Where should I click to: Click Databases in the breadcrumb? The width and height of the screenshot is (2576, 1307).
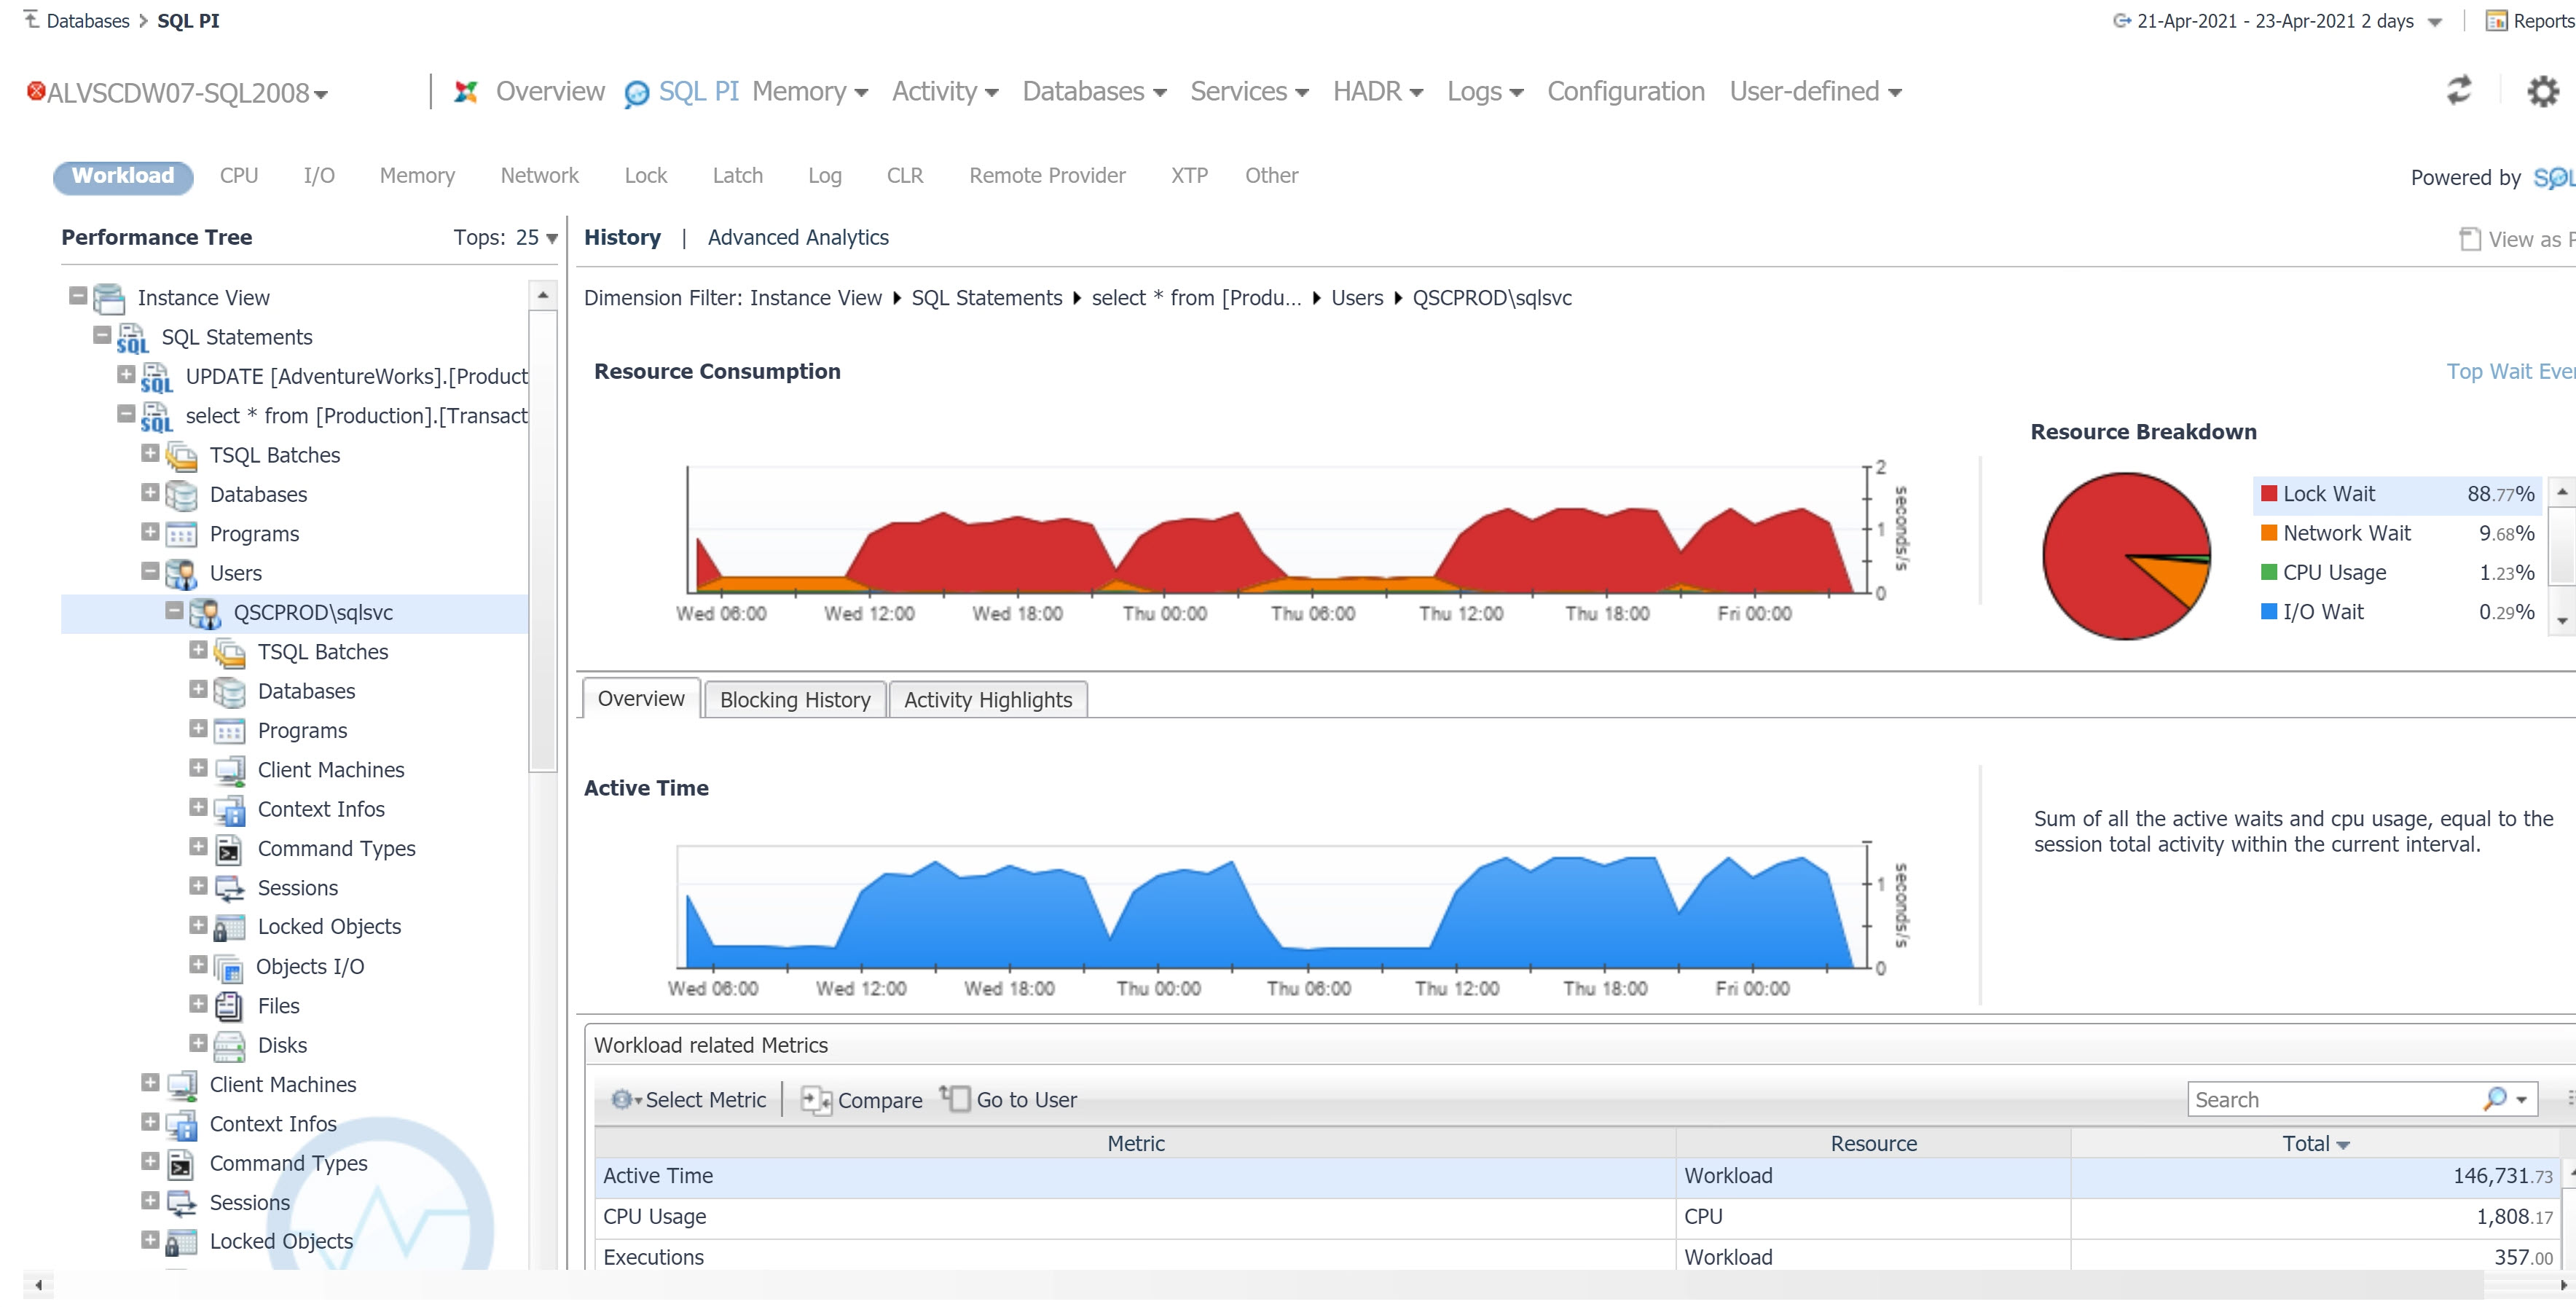[88, 20]
